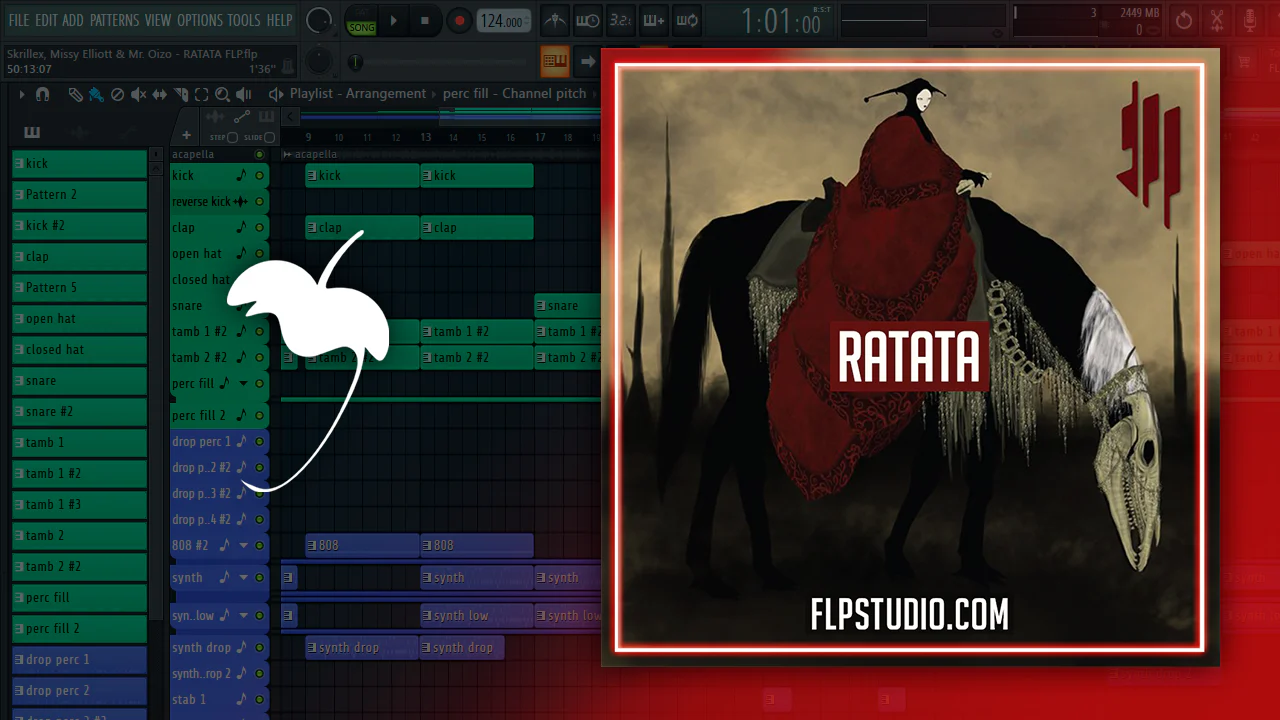
Task: Select kick #2 in the pattern picker
Action: pyautogui.click(x=79, y=225)
